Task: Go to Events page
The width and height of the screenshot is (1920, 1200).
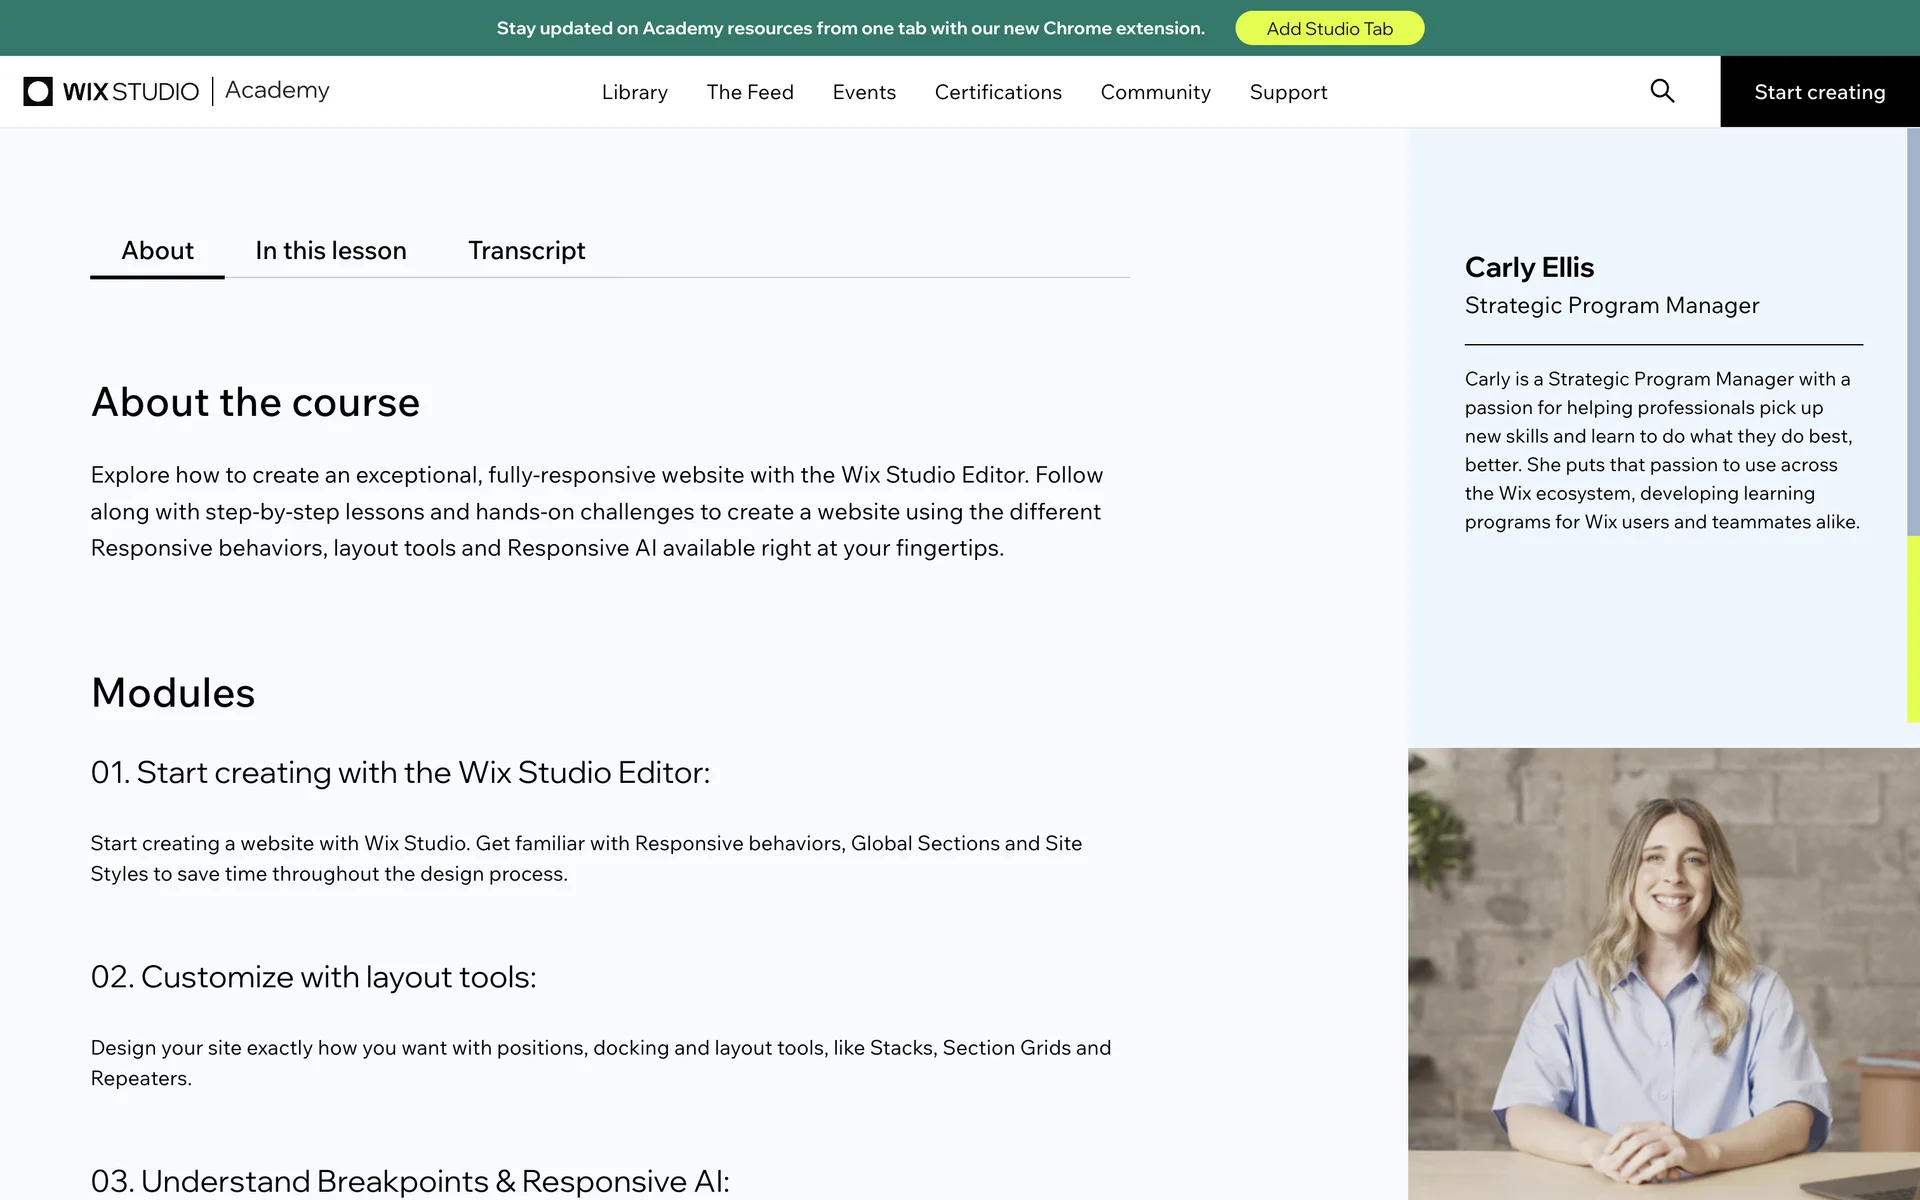Action: pyautogui.click(x=864, y=92)
